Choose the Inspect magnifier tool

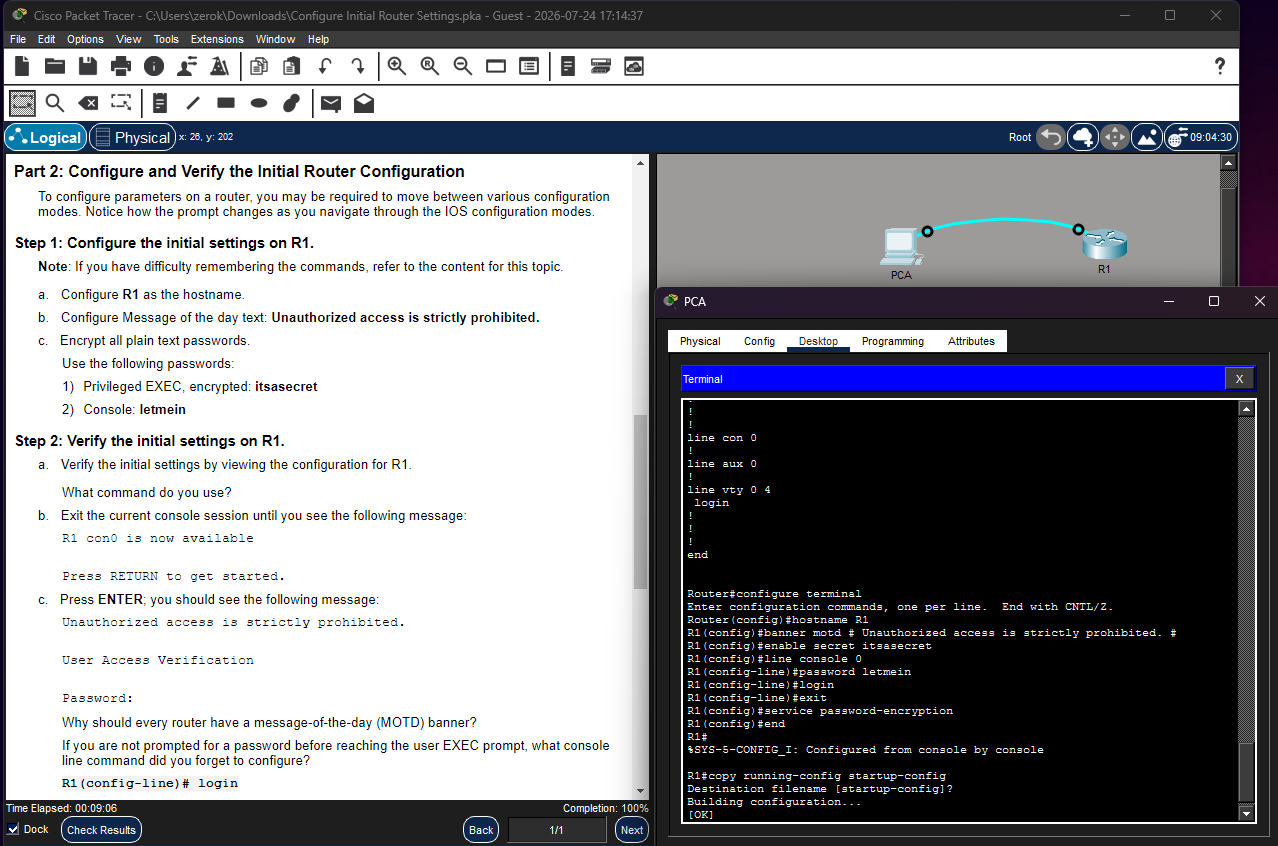point(55,103)
